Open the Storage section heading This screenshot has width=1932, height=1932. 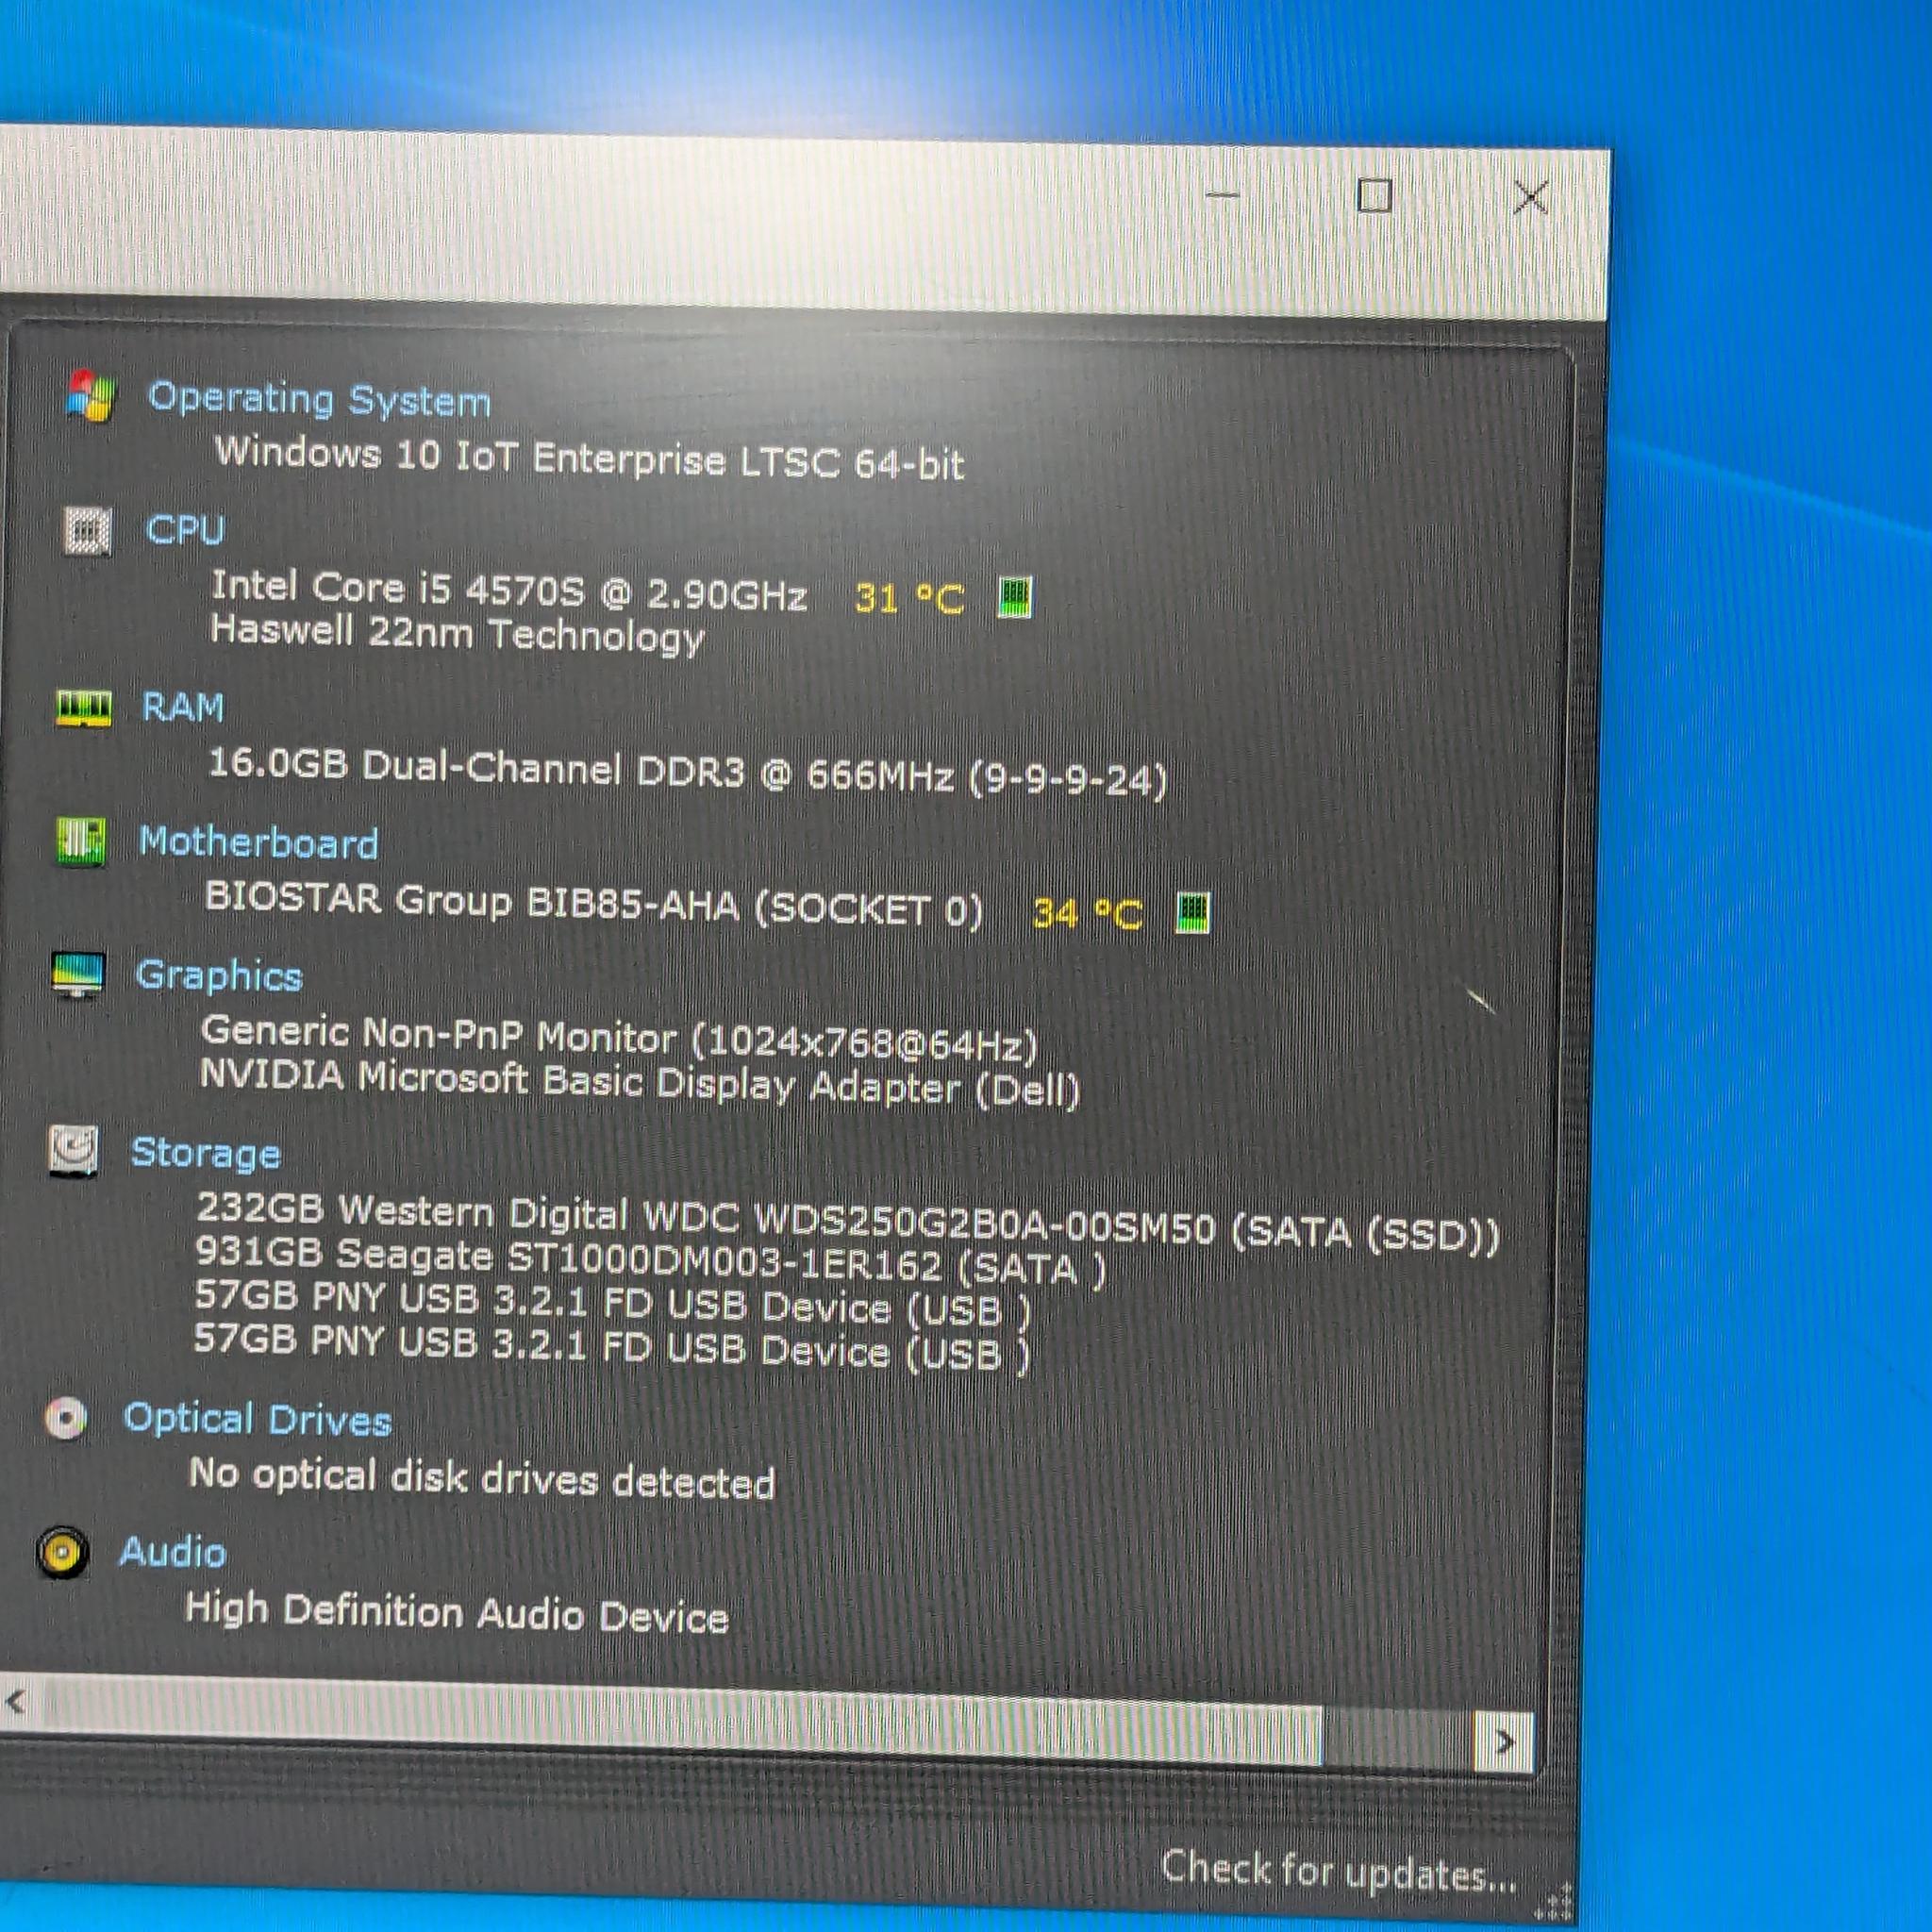pyautogui.click(x=205, y=1153)
